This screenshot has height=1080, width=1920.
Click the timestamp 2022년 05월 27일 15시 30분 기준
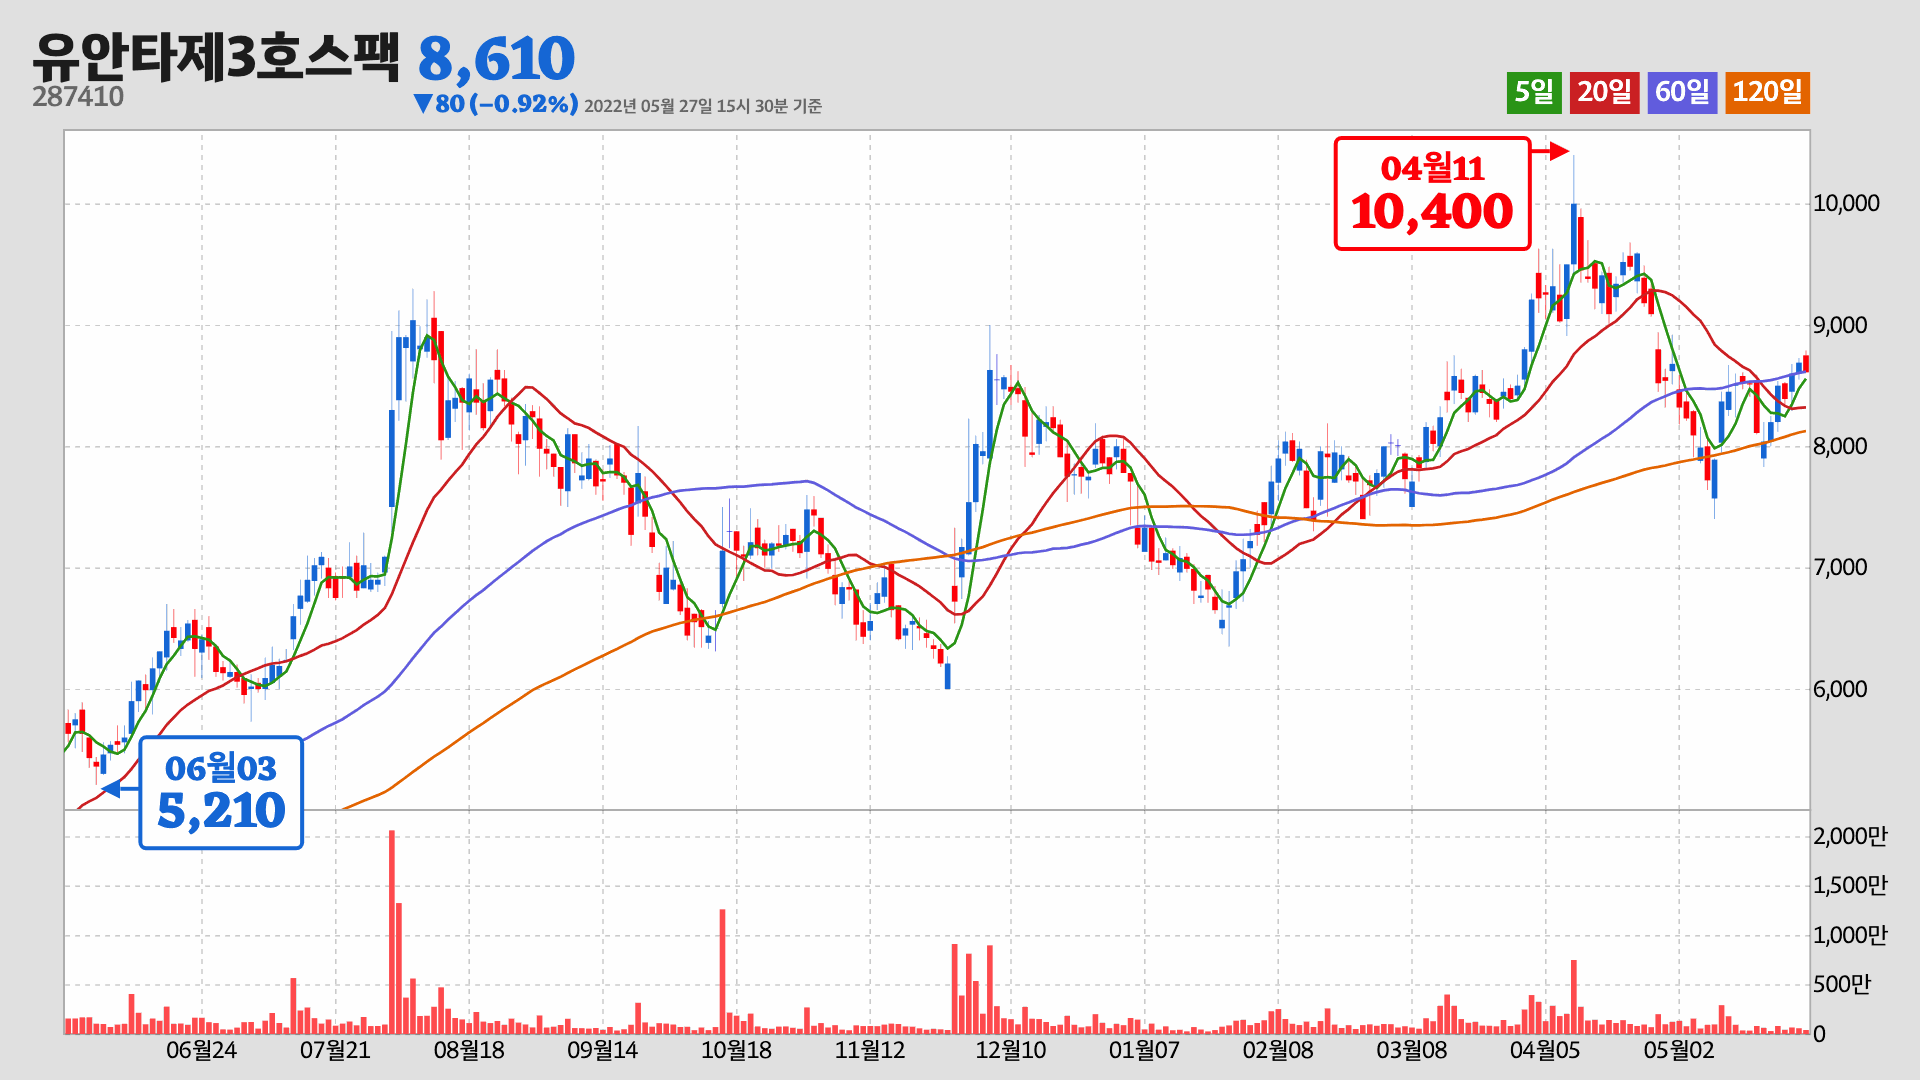pyautogui.click(x=703, y=106)
